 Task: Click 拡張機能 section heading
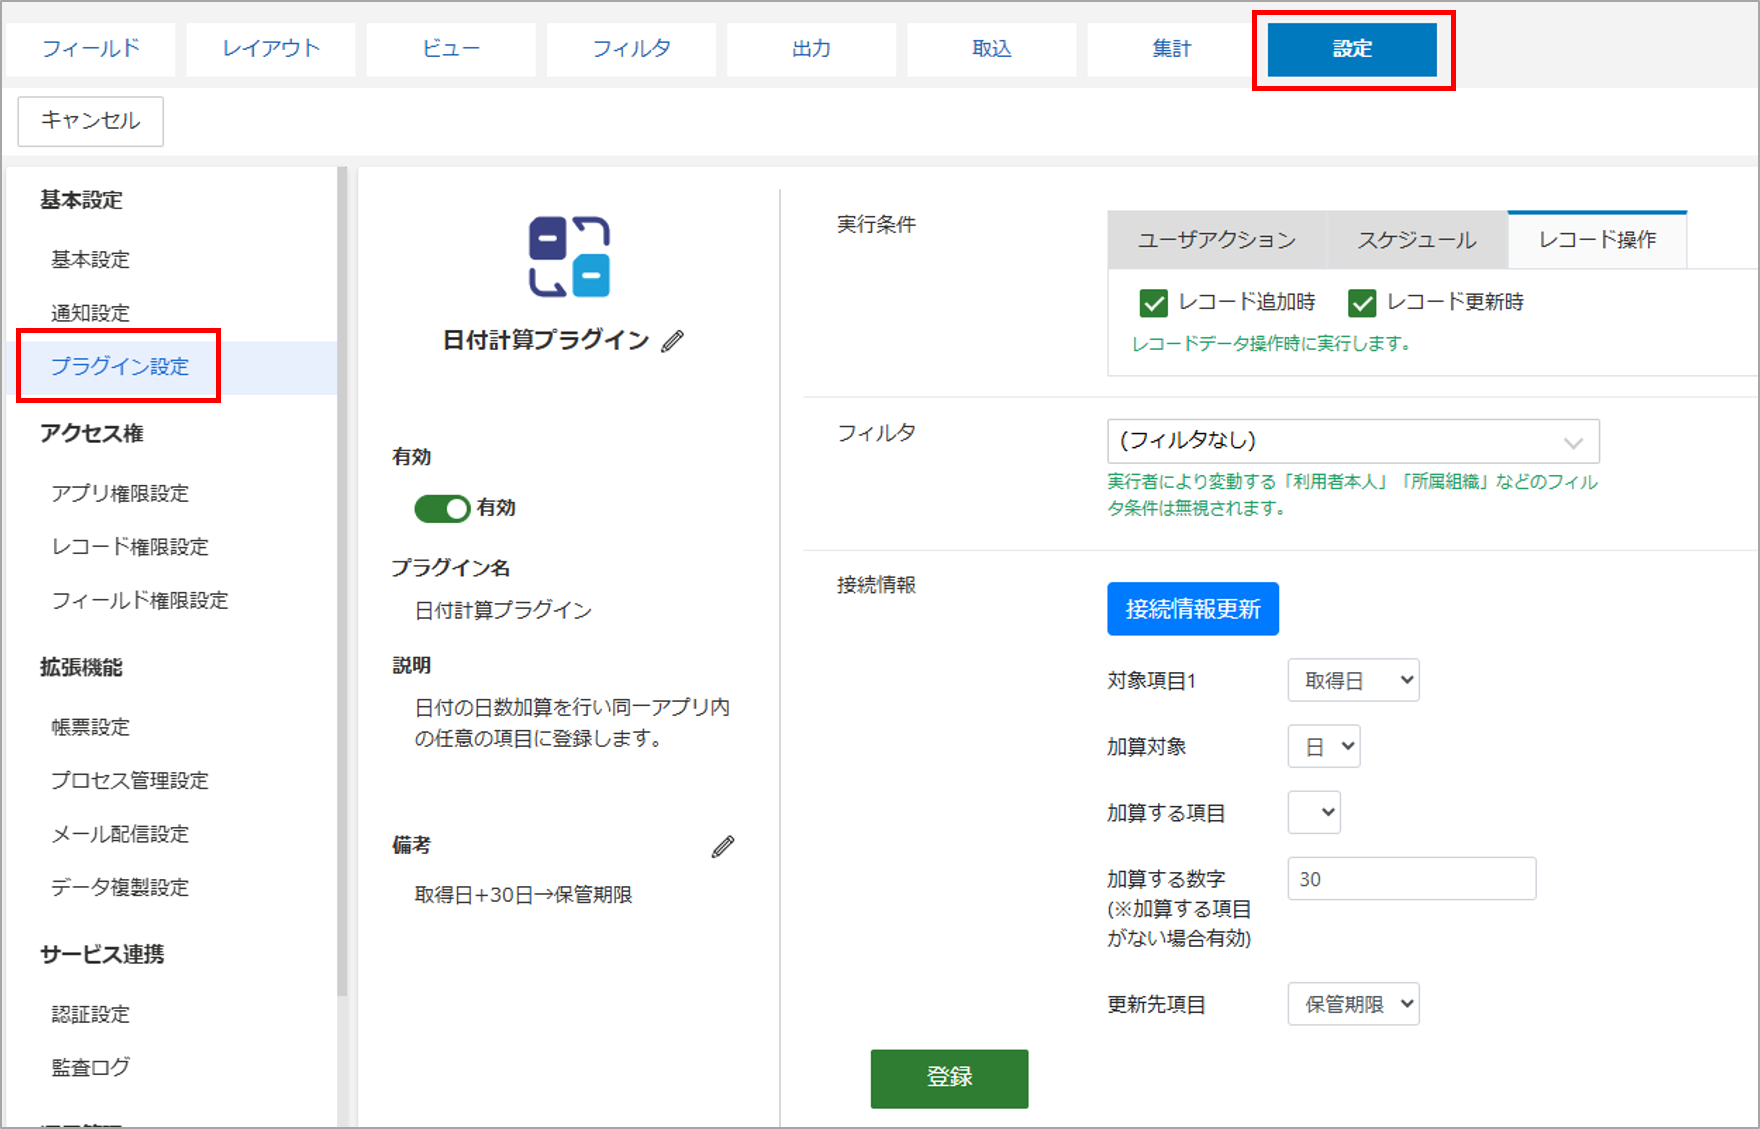coord(81,667)
